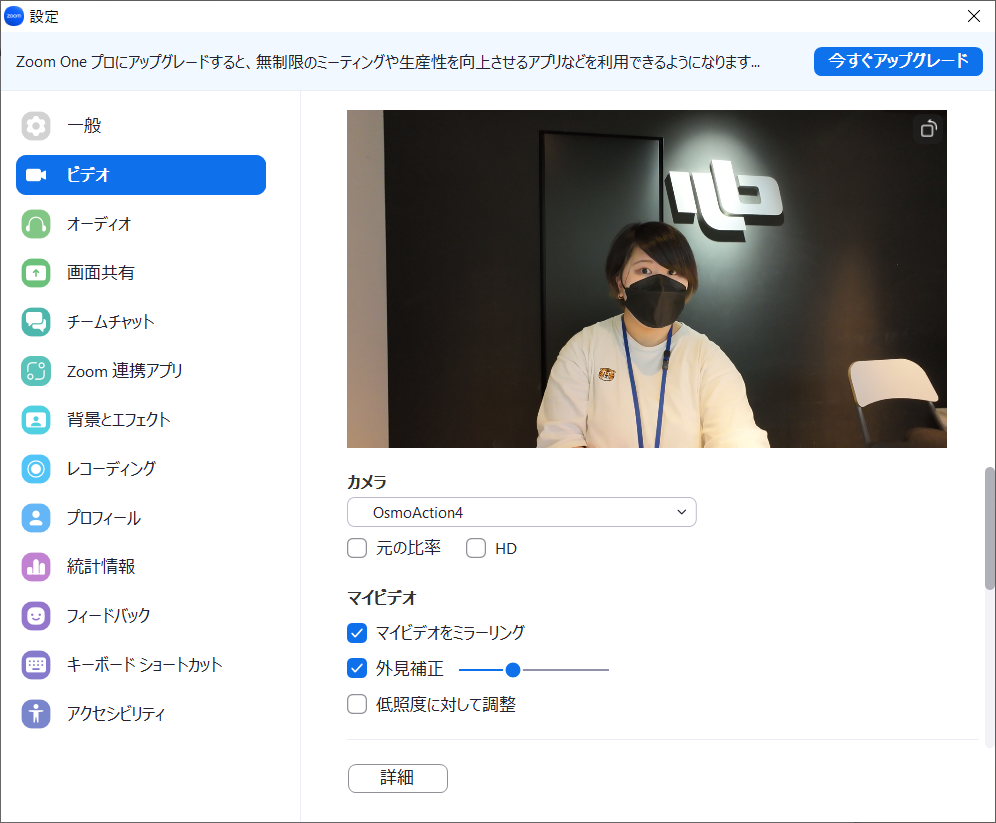996x823 pixels.
Task: Click the Recording (レコーディング) icon
Action: pos(36,468)
